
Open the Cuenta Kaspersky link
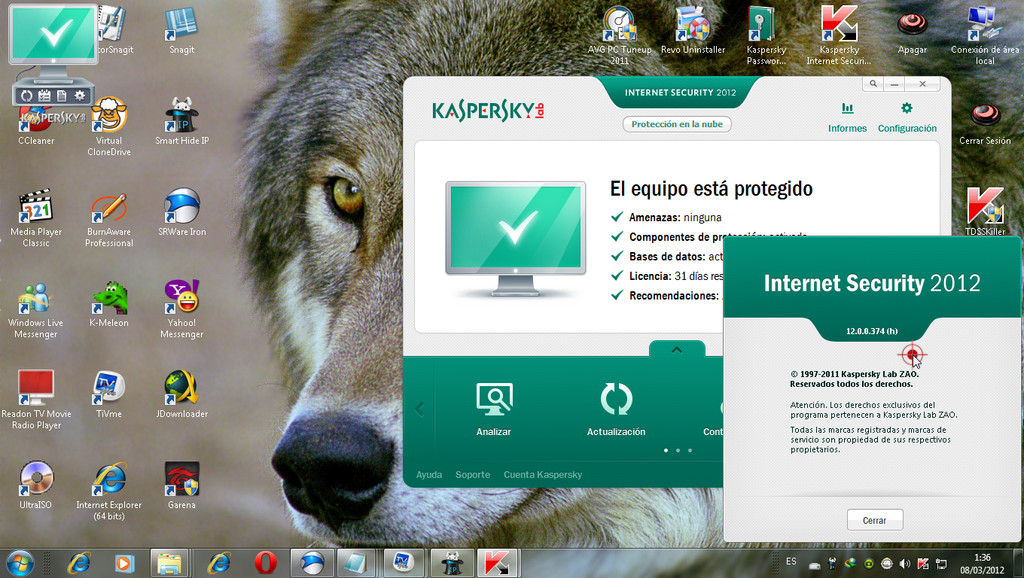543,475
